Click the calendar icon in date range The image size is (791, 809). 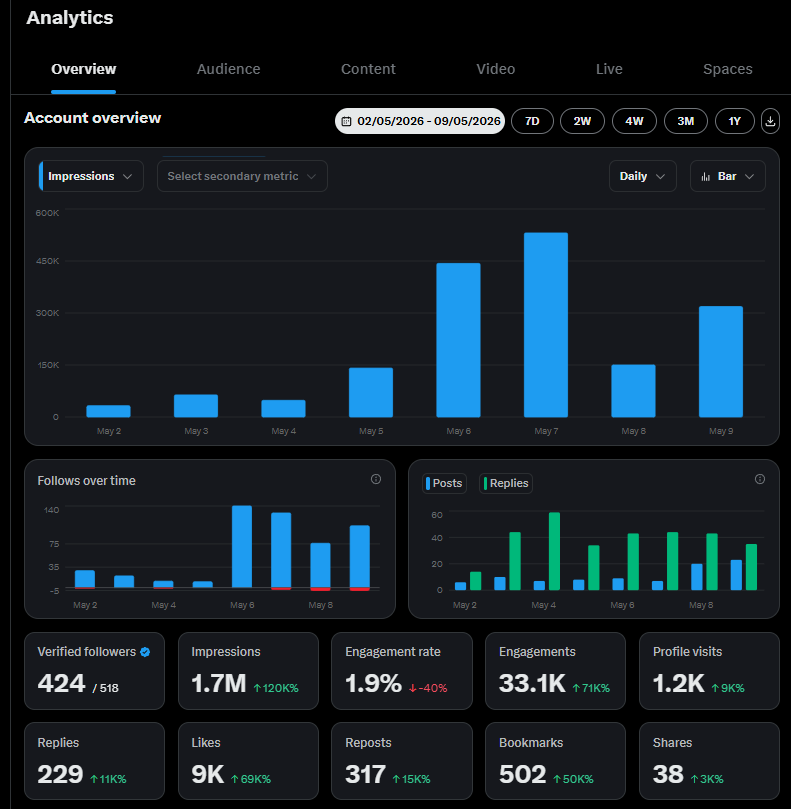[x=347, y=121]
